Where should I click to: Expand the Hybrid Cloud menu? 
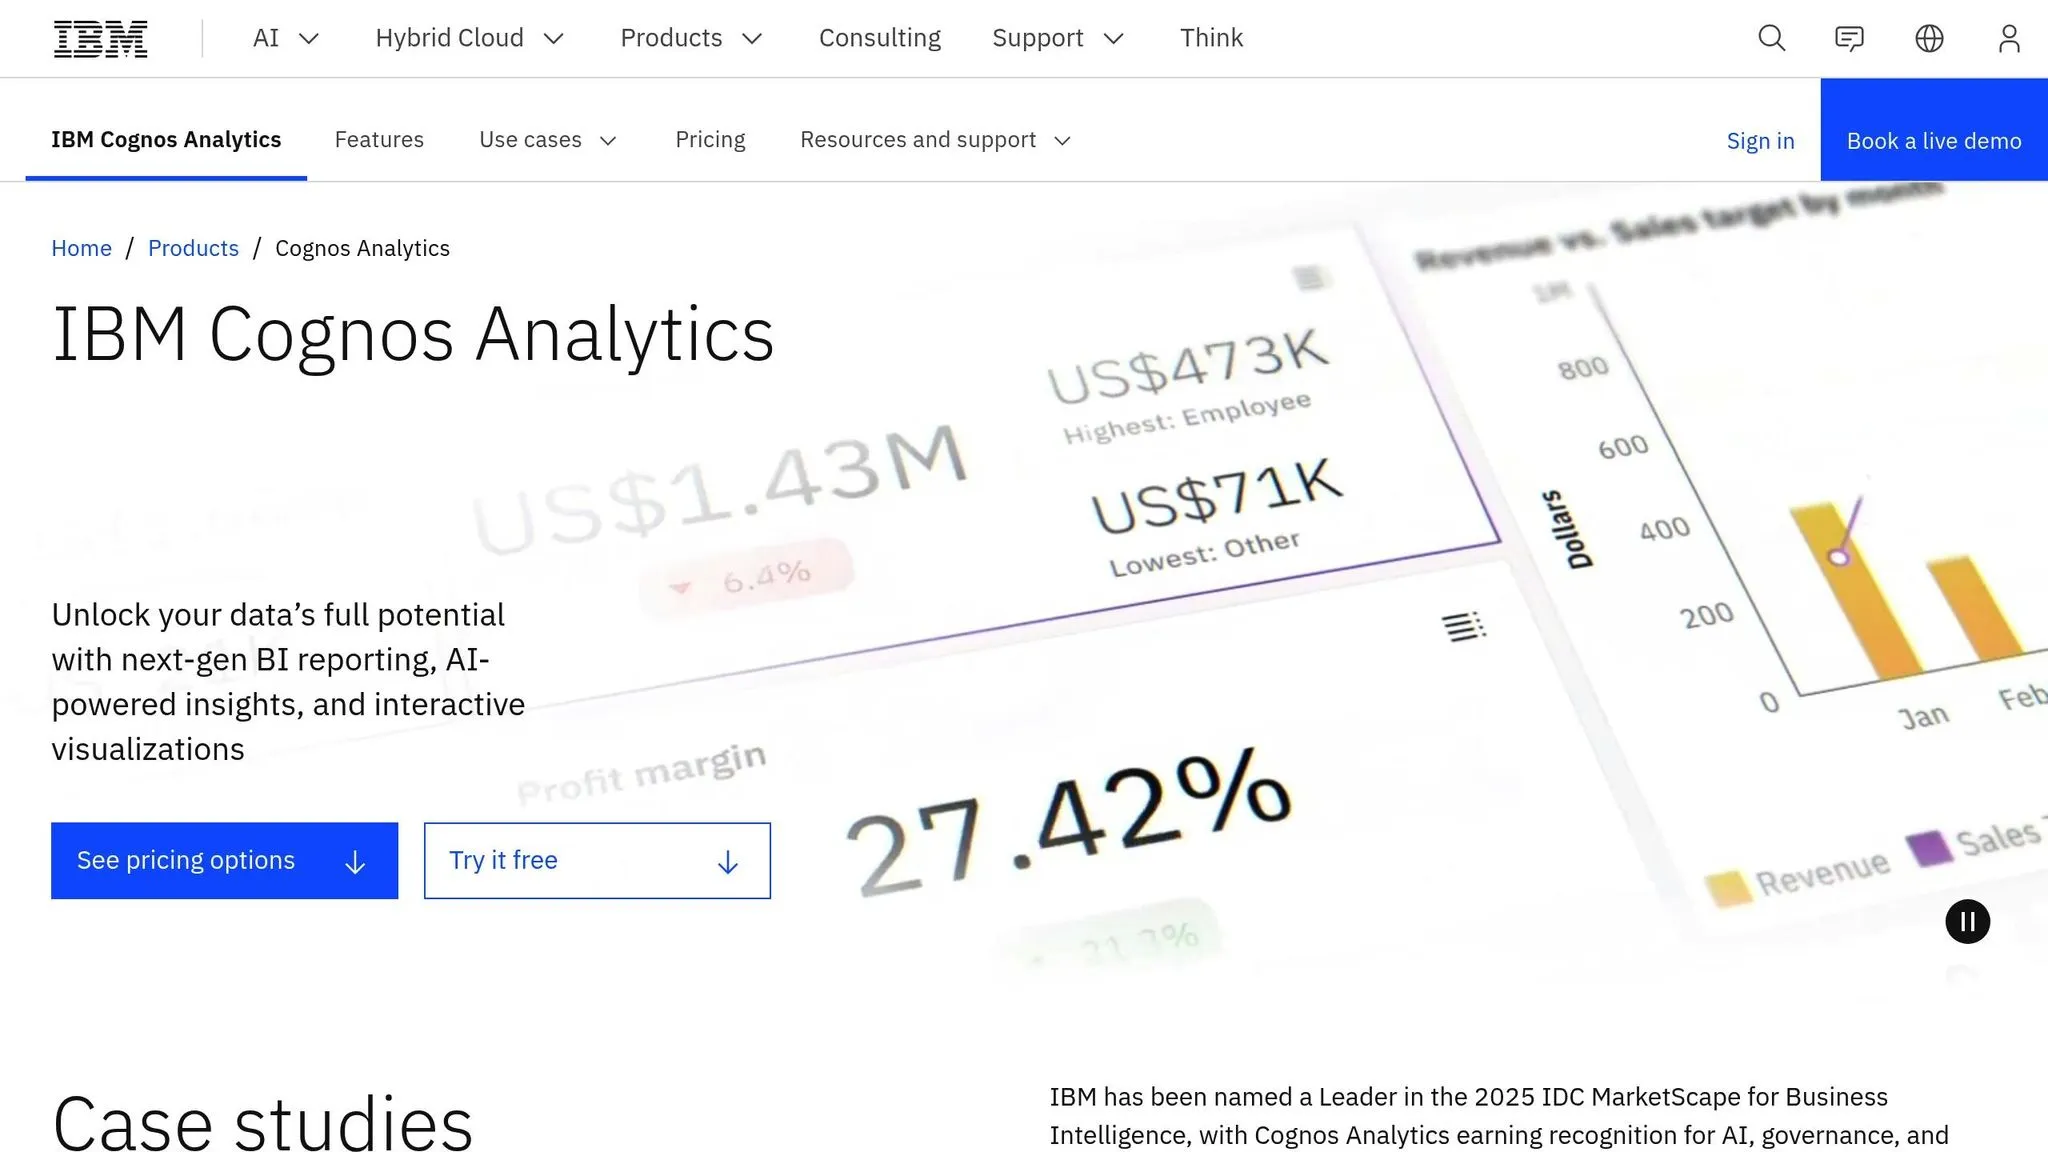(470, 38)
